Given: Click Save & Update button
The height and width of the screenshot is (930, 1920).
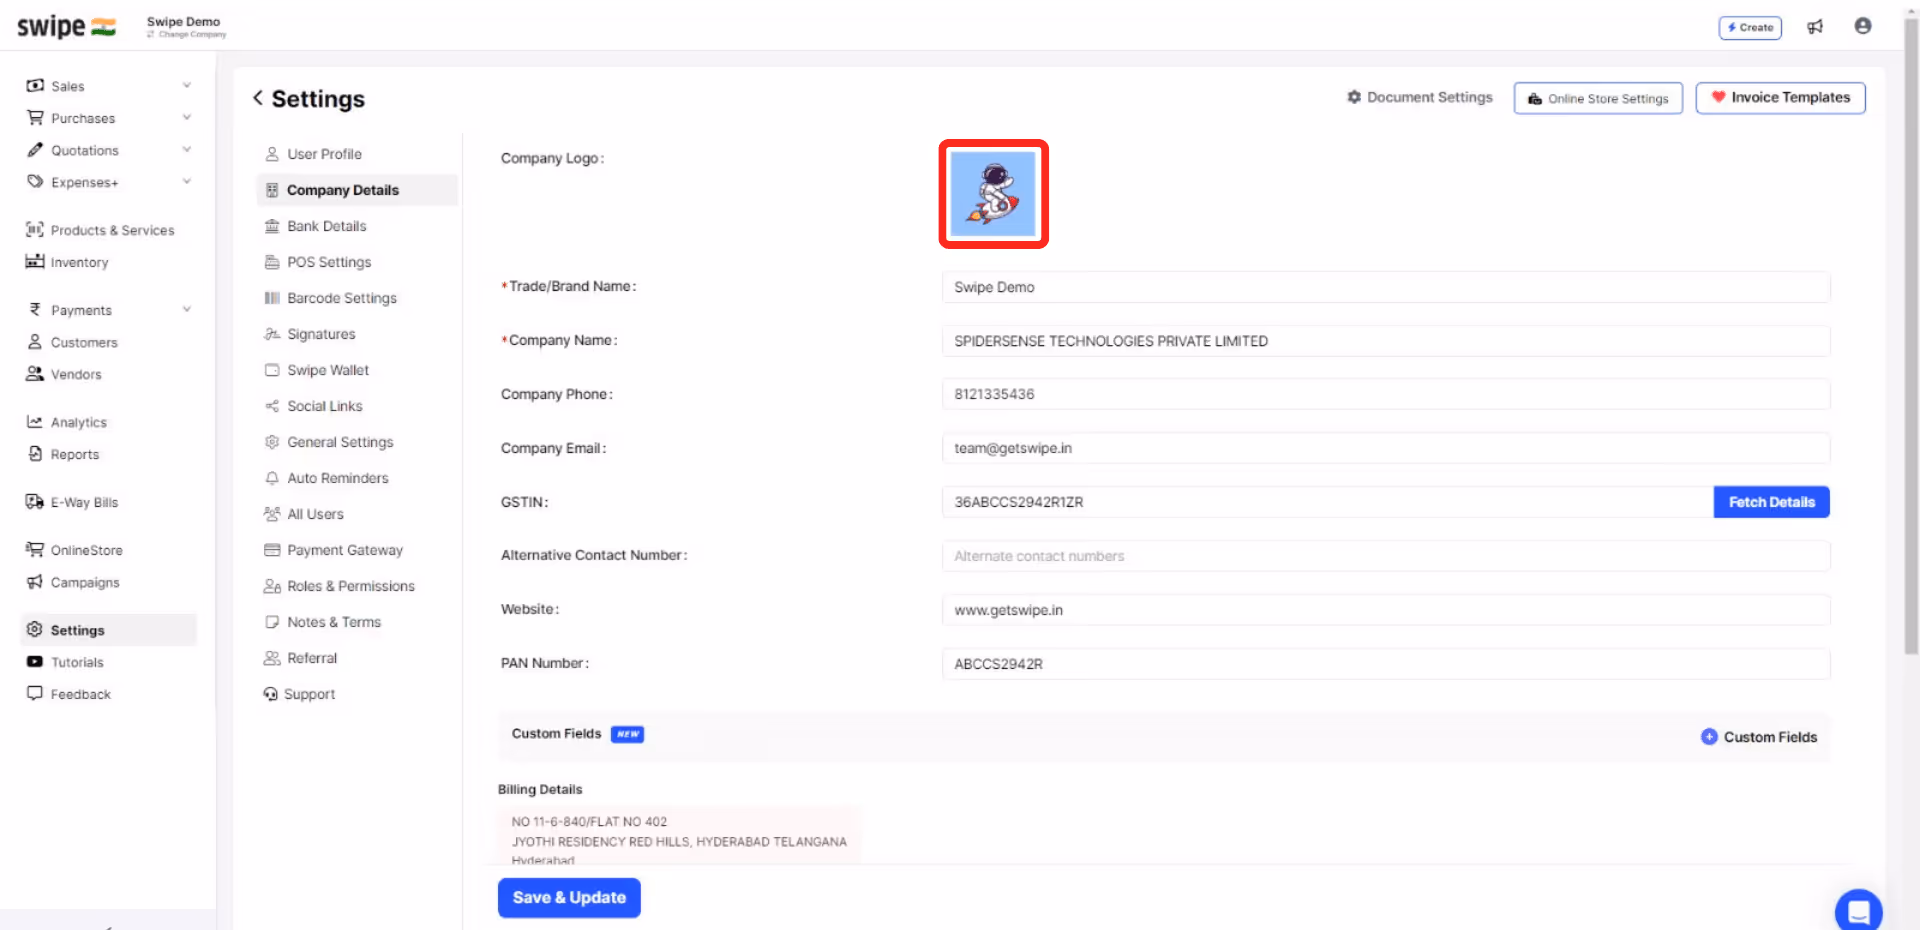Looking at the screenshot, I should 569,898.
